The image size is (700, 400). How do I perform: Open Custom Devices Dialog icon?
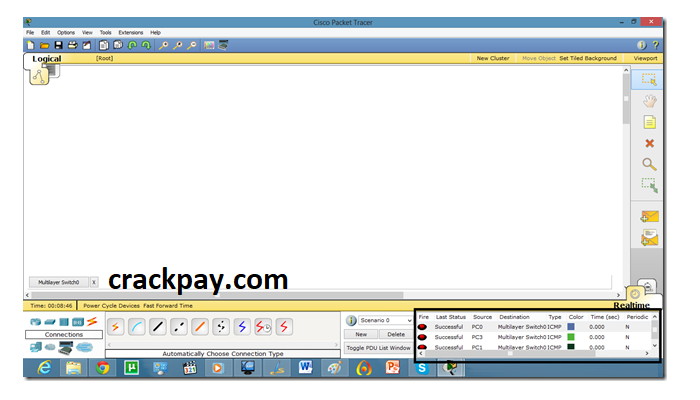pos(223,45)
